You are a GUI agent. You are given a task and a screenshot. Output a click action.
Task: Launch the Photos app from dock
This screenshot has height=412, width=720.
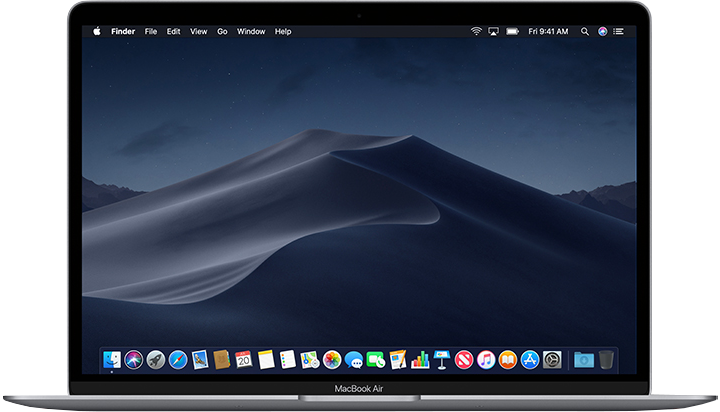point(332,359)
